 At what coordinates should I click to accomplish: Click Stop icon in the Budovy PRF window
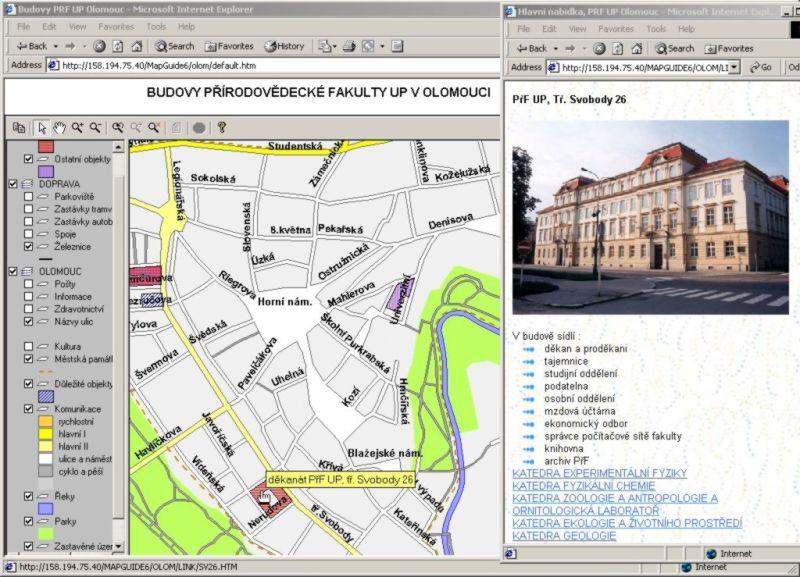[x=99, y=46]
